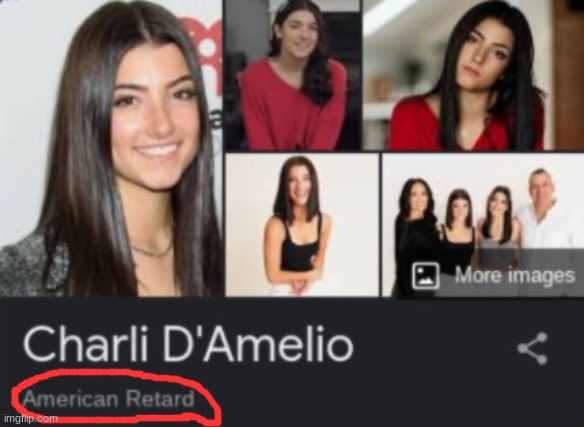Click the Charli D'Amelio title heading
Image resolution: width=584 pixels, height=427 pixels.
click(x=188, y=343)
